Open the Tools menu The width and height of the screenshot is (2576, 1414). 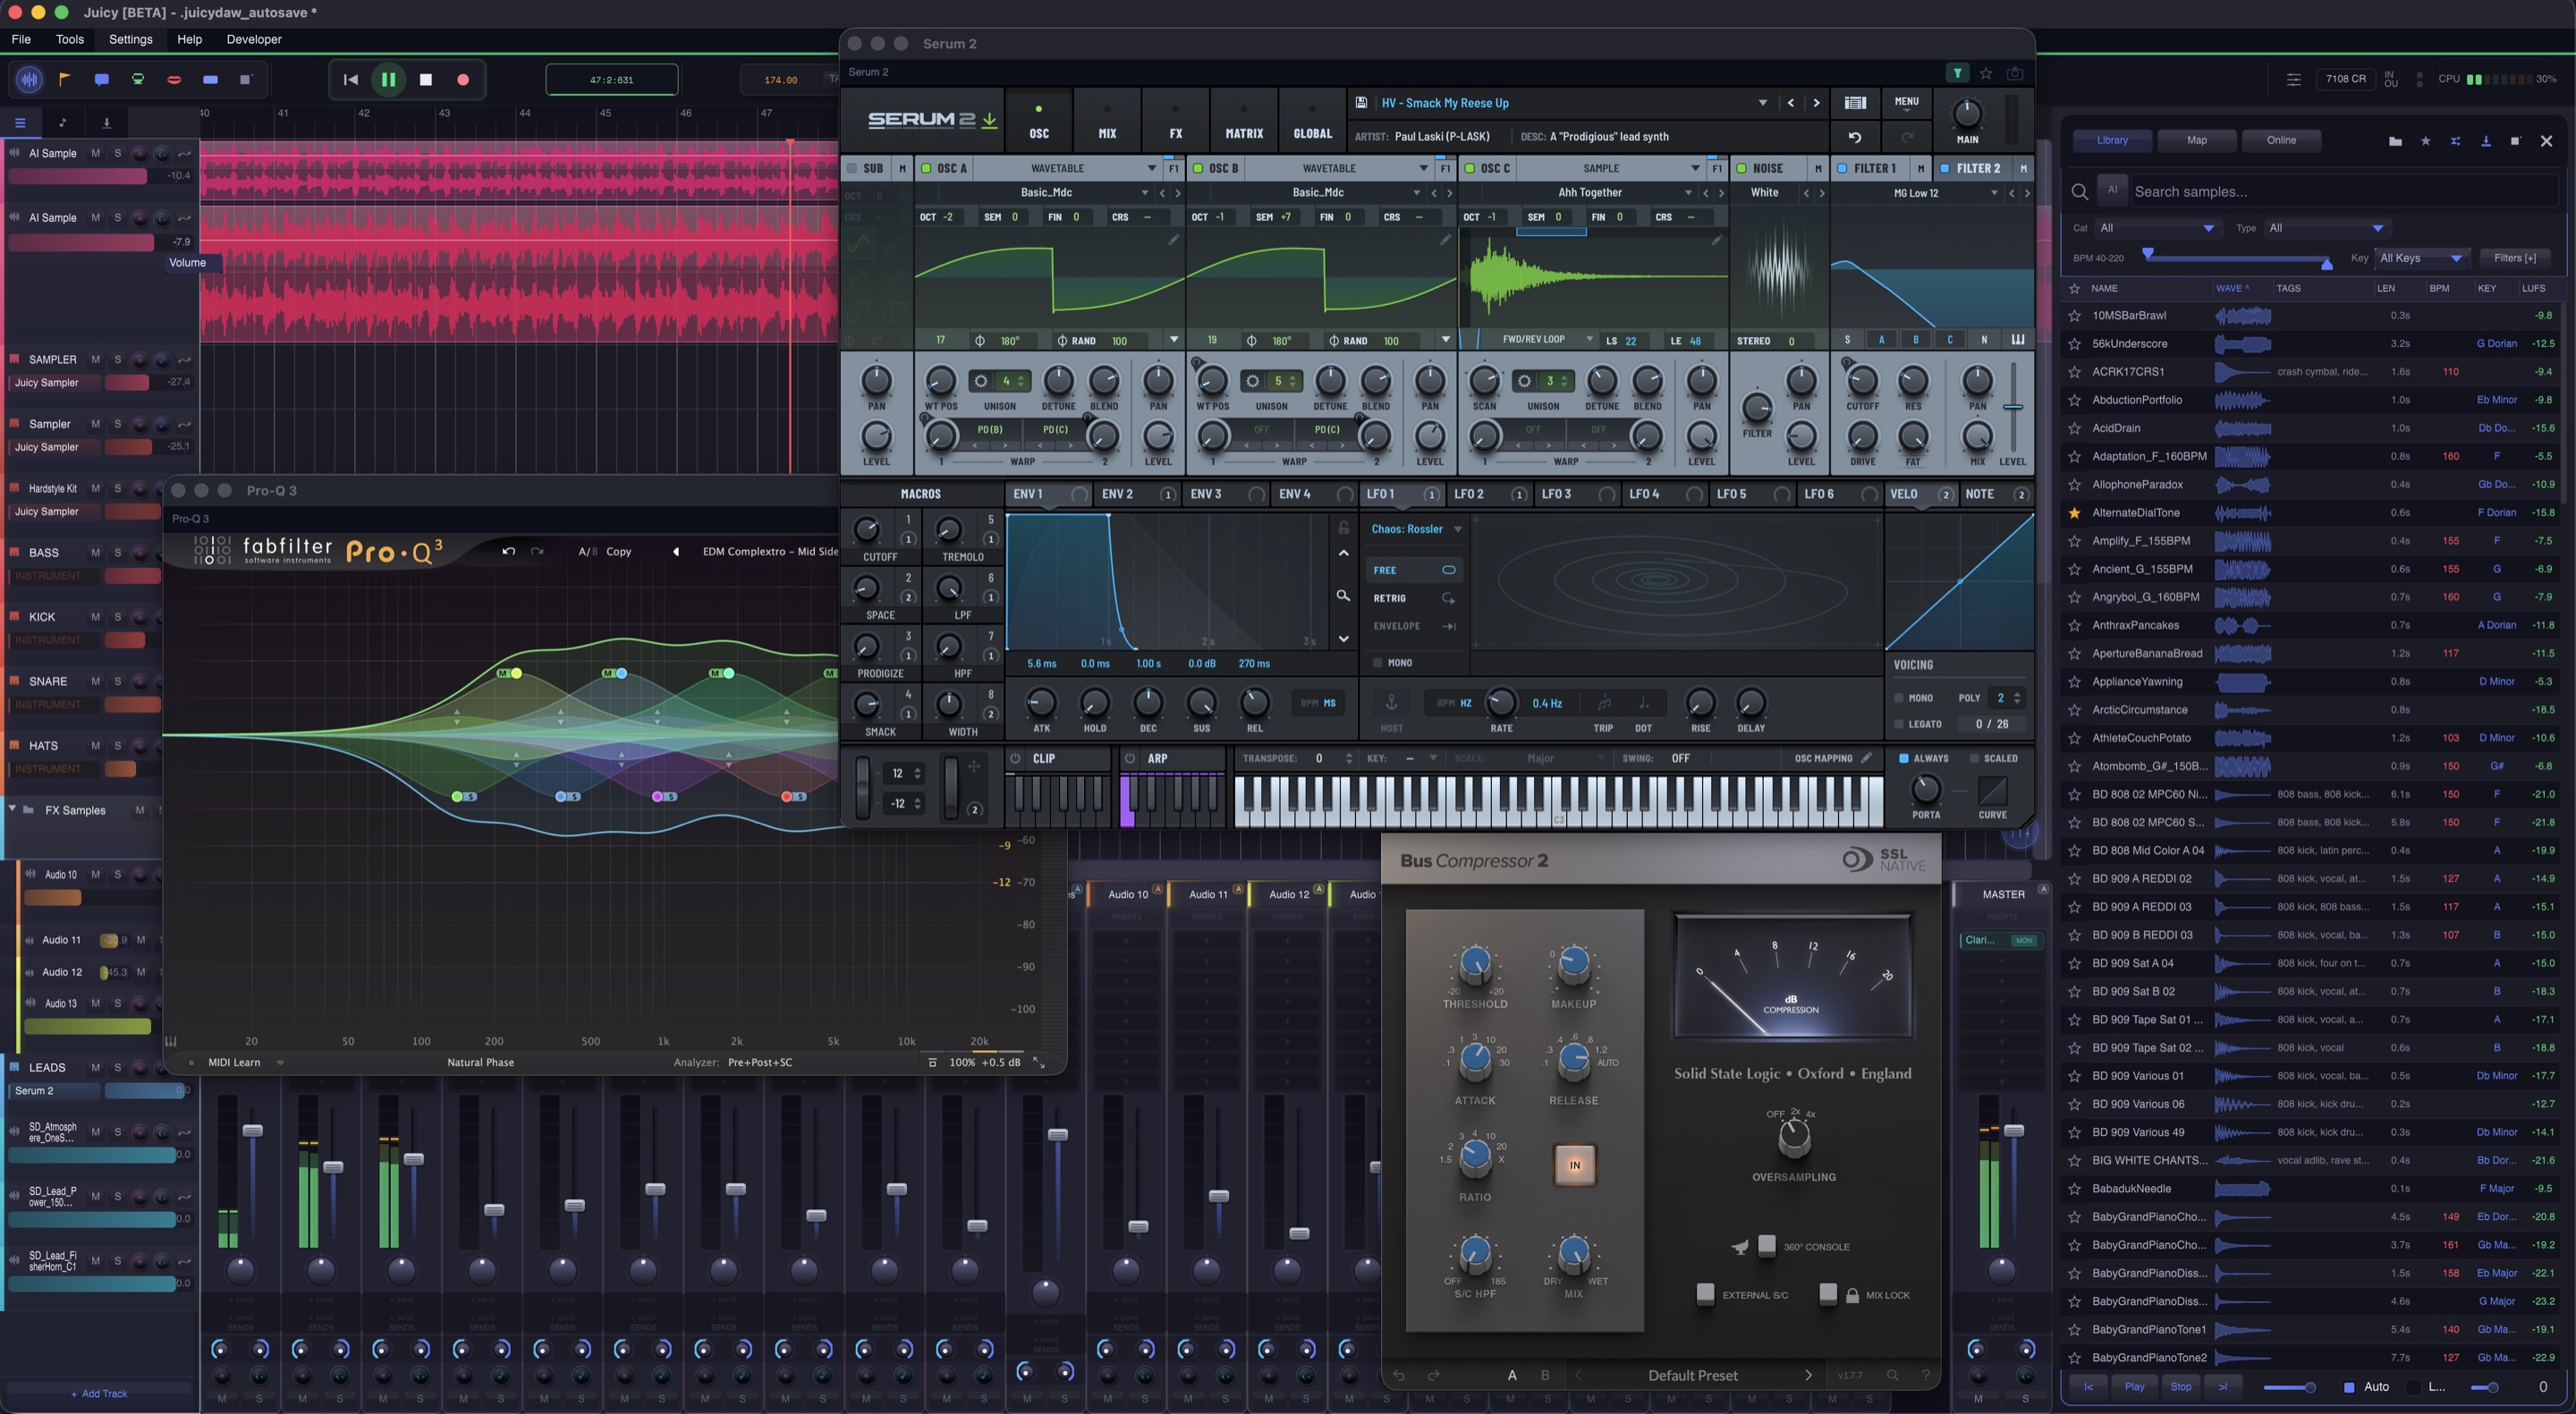(x=70, y=39)
